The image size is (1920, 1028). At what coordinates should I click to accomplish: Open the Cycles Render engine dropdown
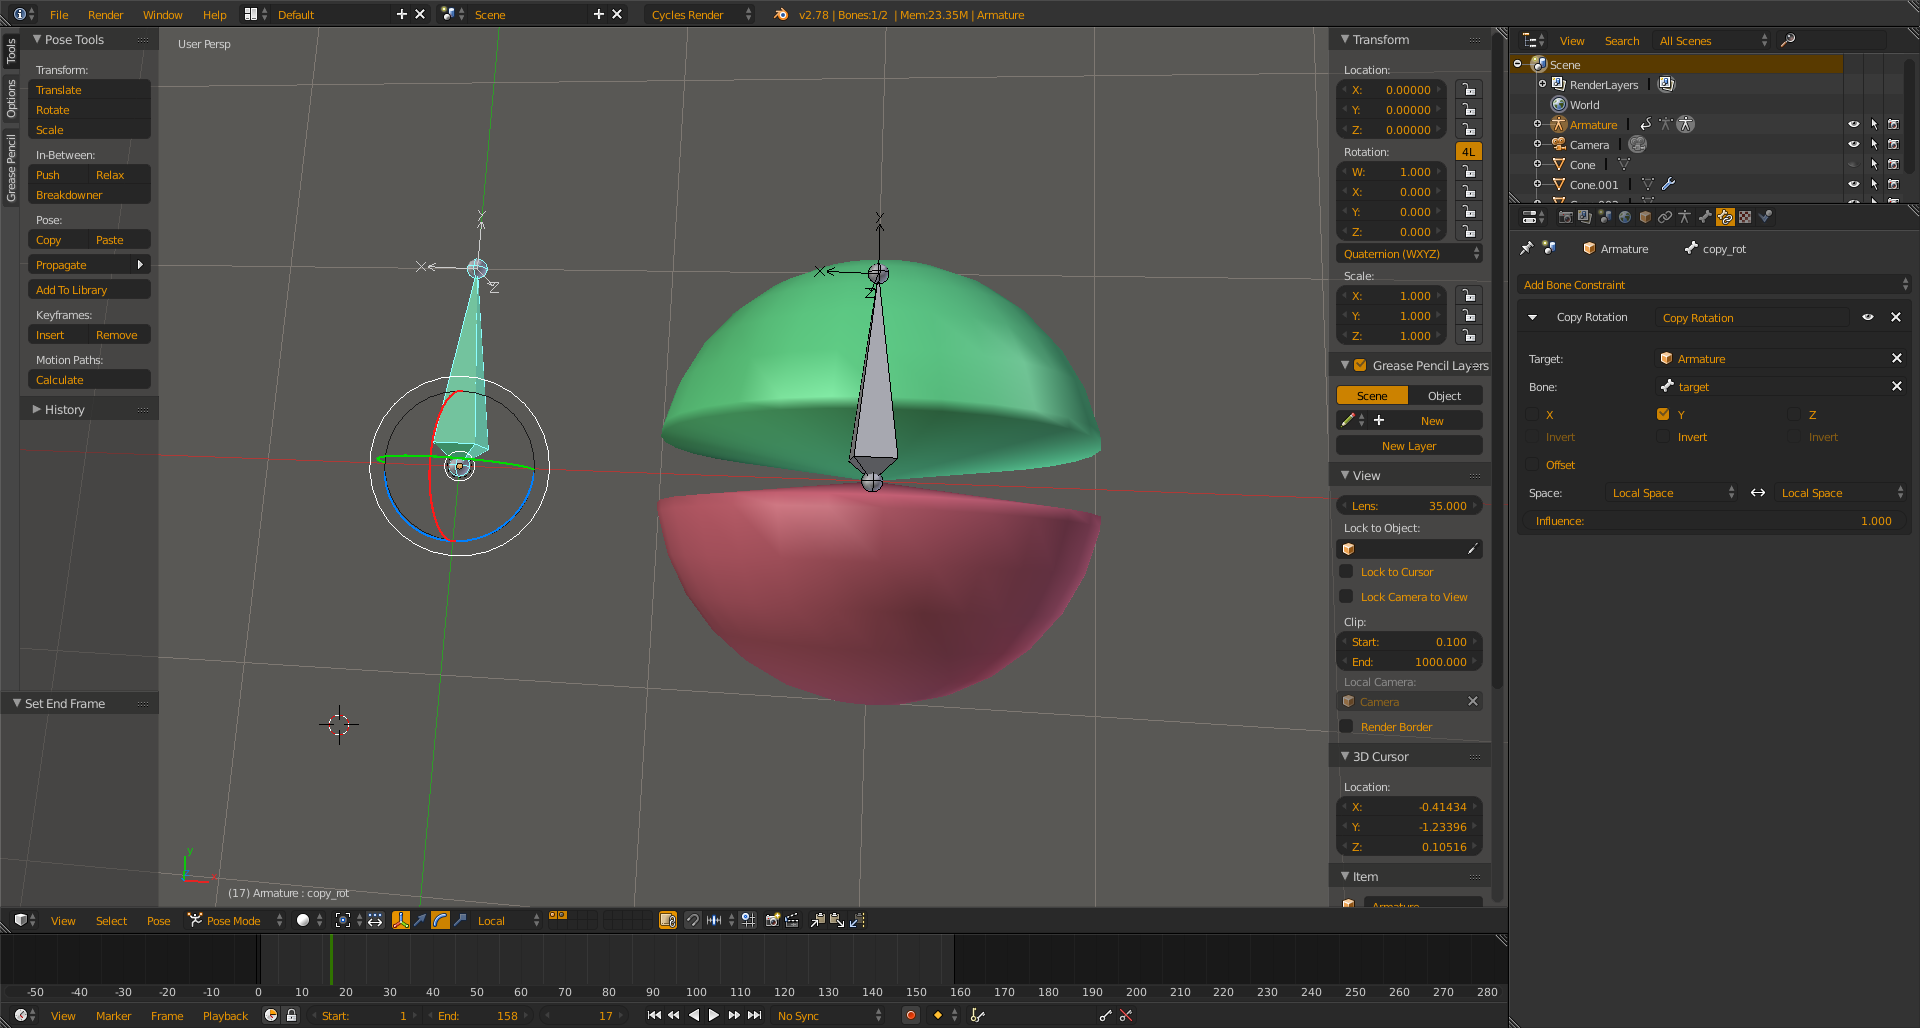click(701, 14)
